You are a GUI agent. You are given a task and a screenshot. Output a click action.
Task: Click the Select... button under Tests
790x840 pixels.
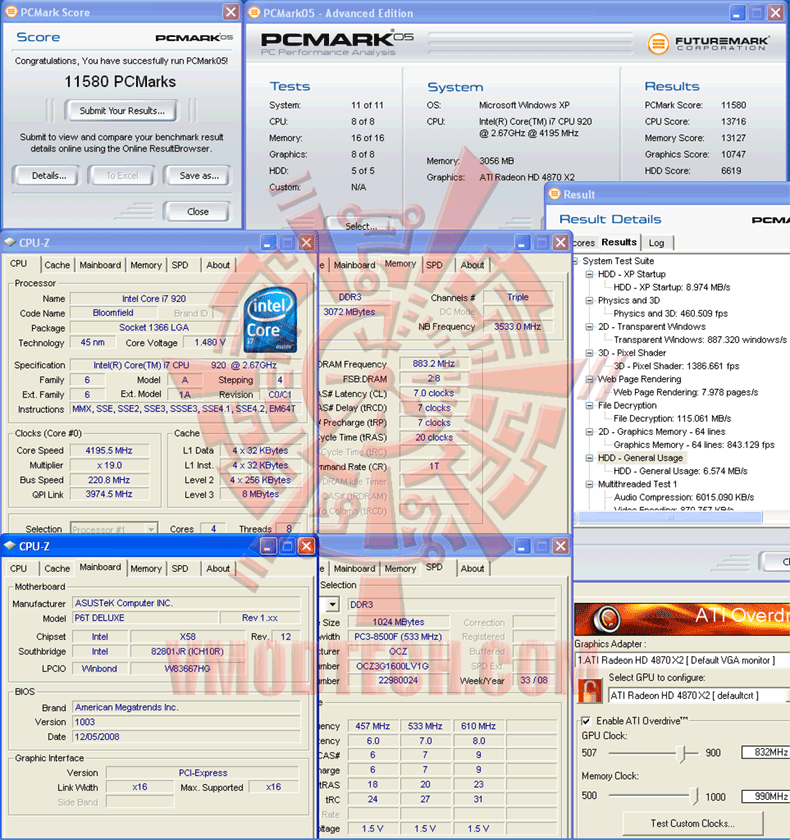point(361,226)
